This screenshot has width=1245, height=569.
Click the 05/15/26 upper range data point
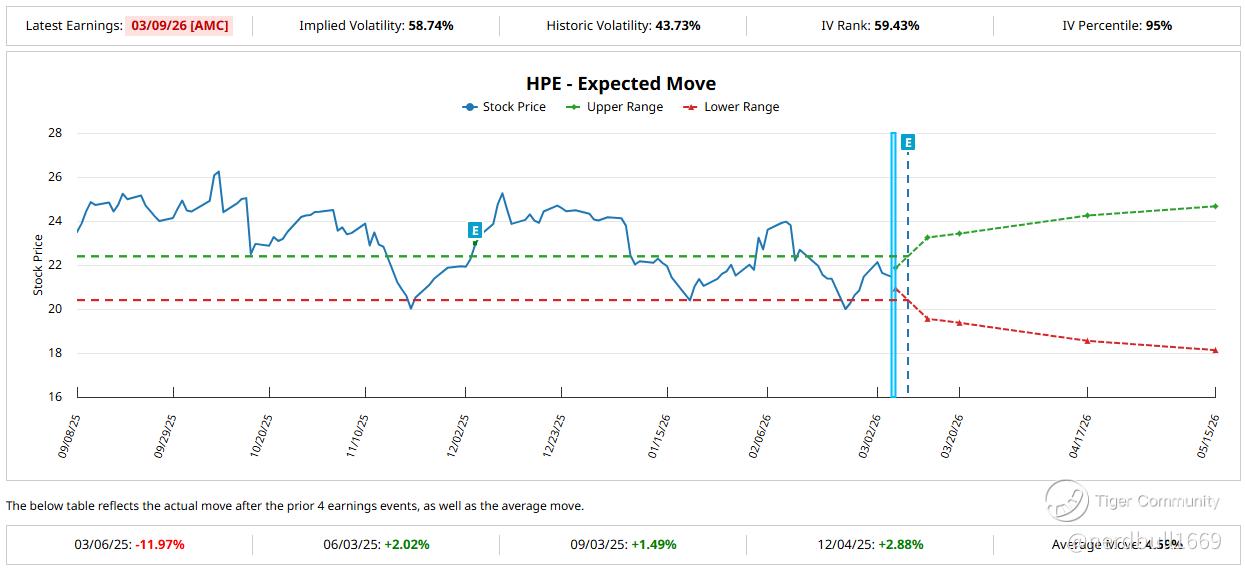[x=1215, y=206]
